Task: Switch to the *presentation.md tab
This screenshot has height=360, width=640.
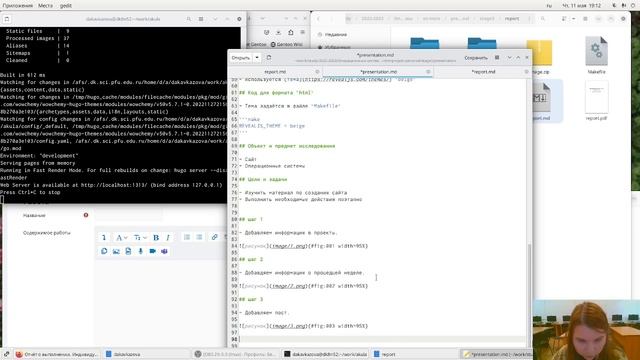Action: click(378, 72)
